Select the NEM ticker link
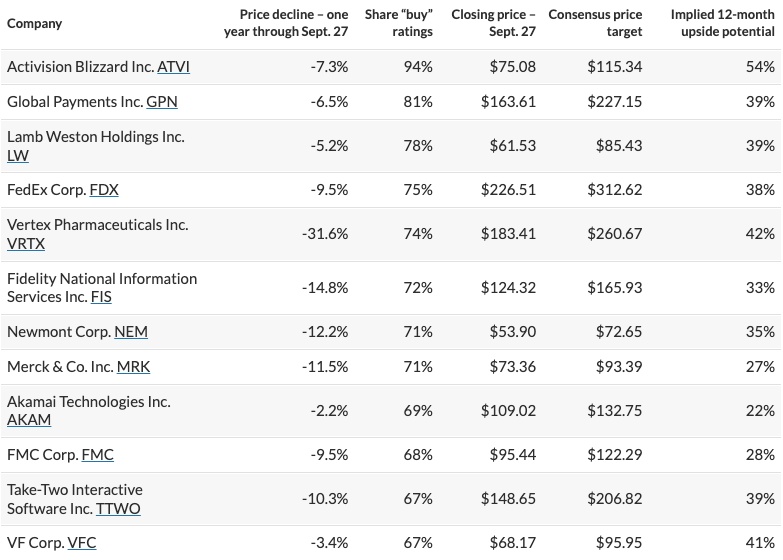783x560 pixels. click(131, 331)
